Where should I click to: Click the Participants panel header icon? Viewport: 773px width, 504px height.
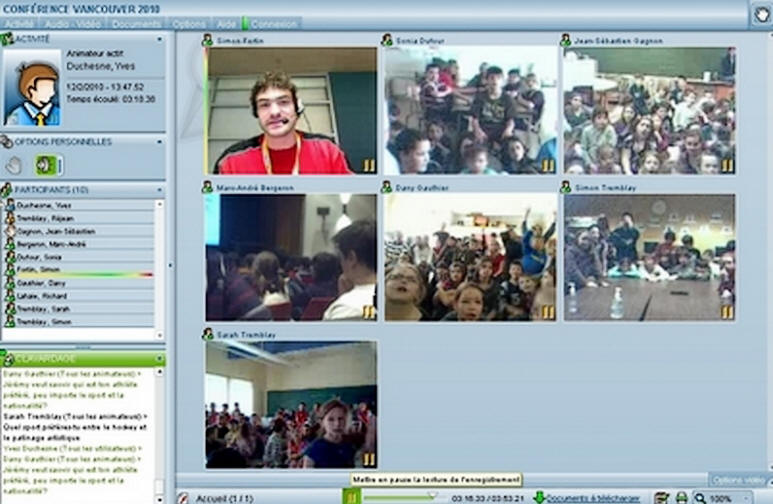(x=6, y=189)
